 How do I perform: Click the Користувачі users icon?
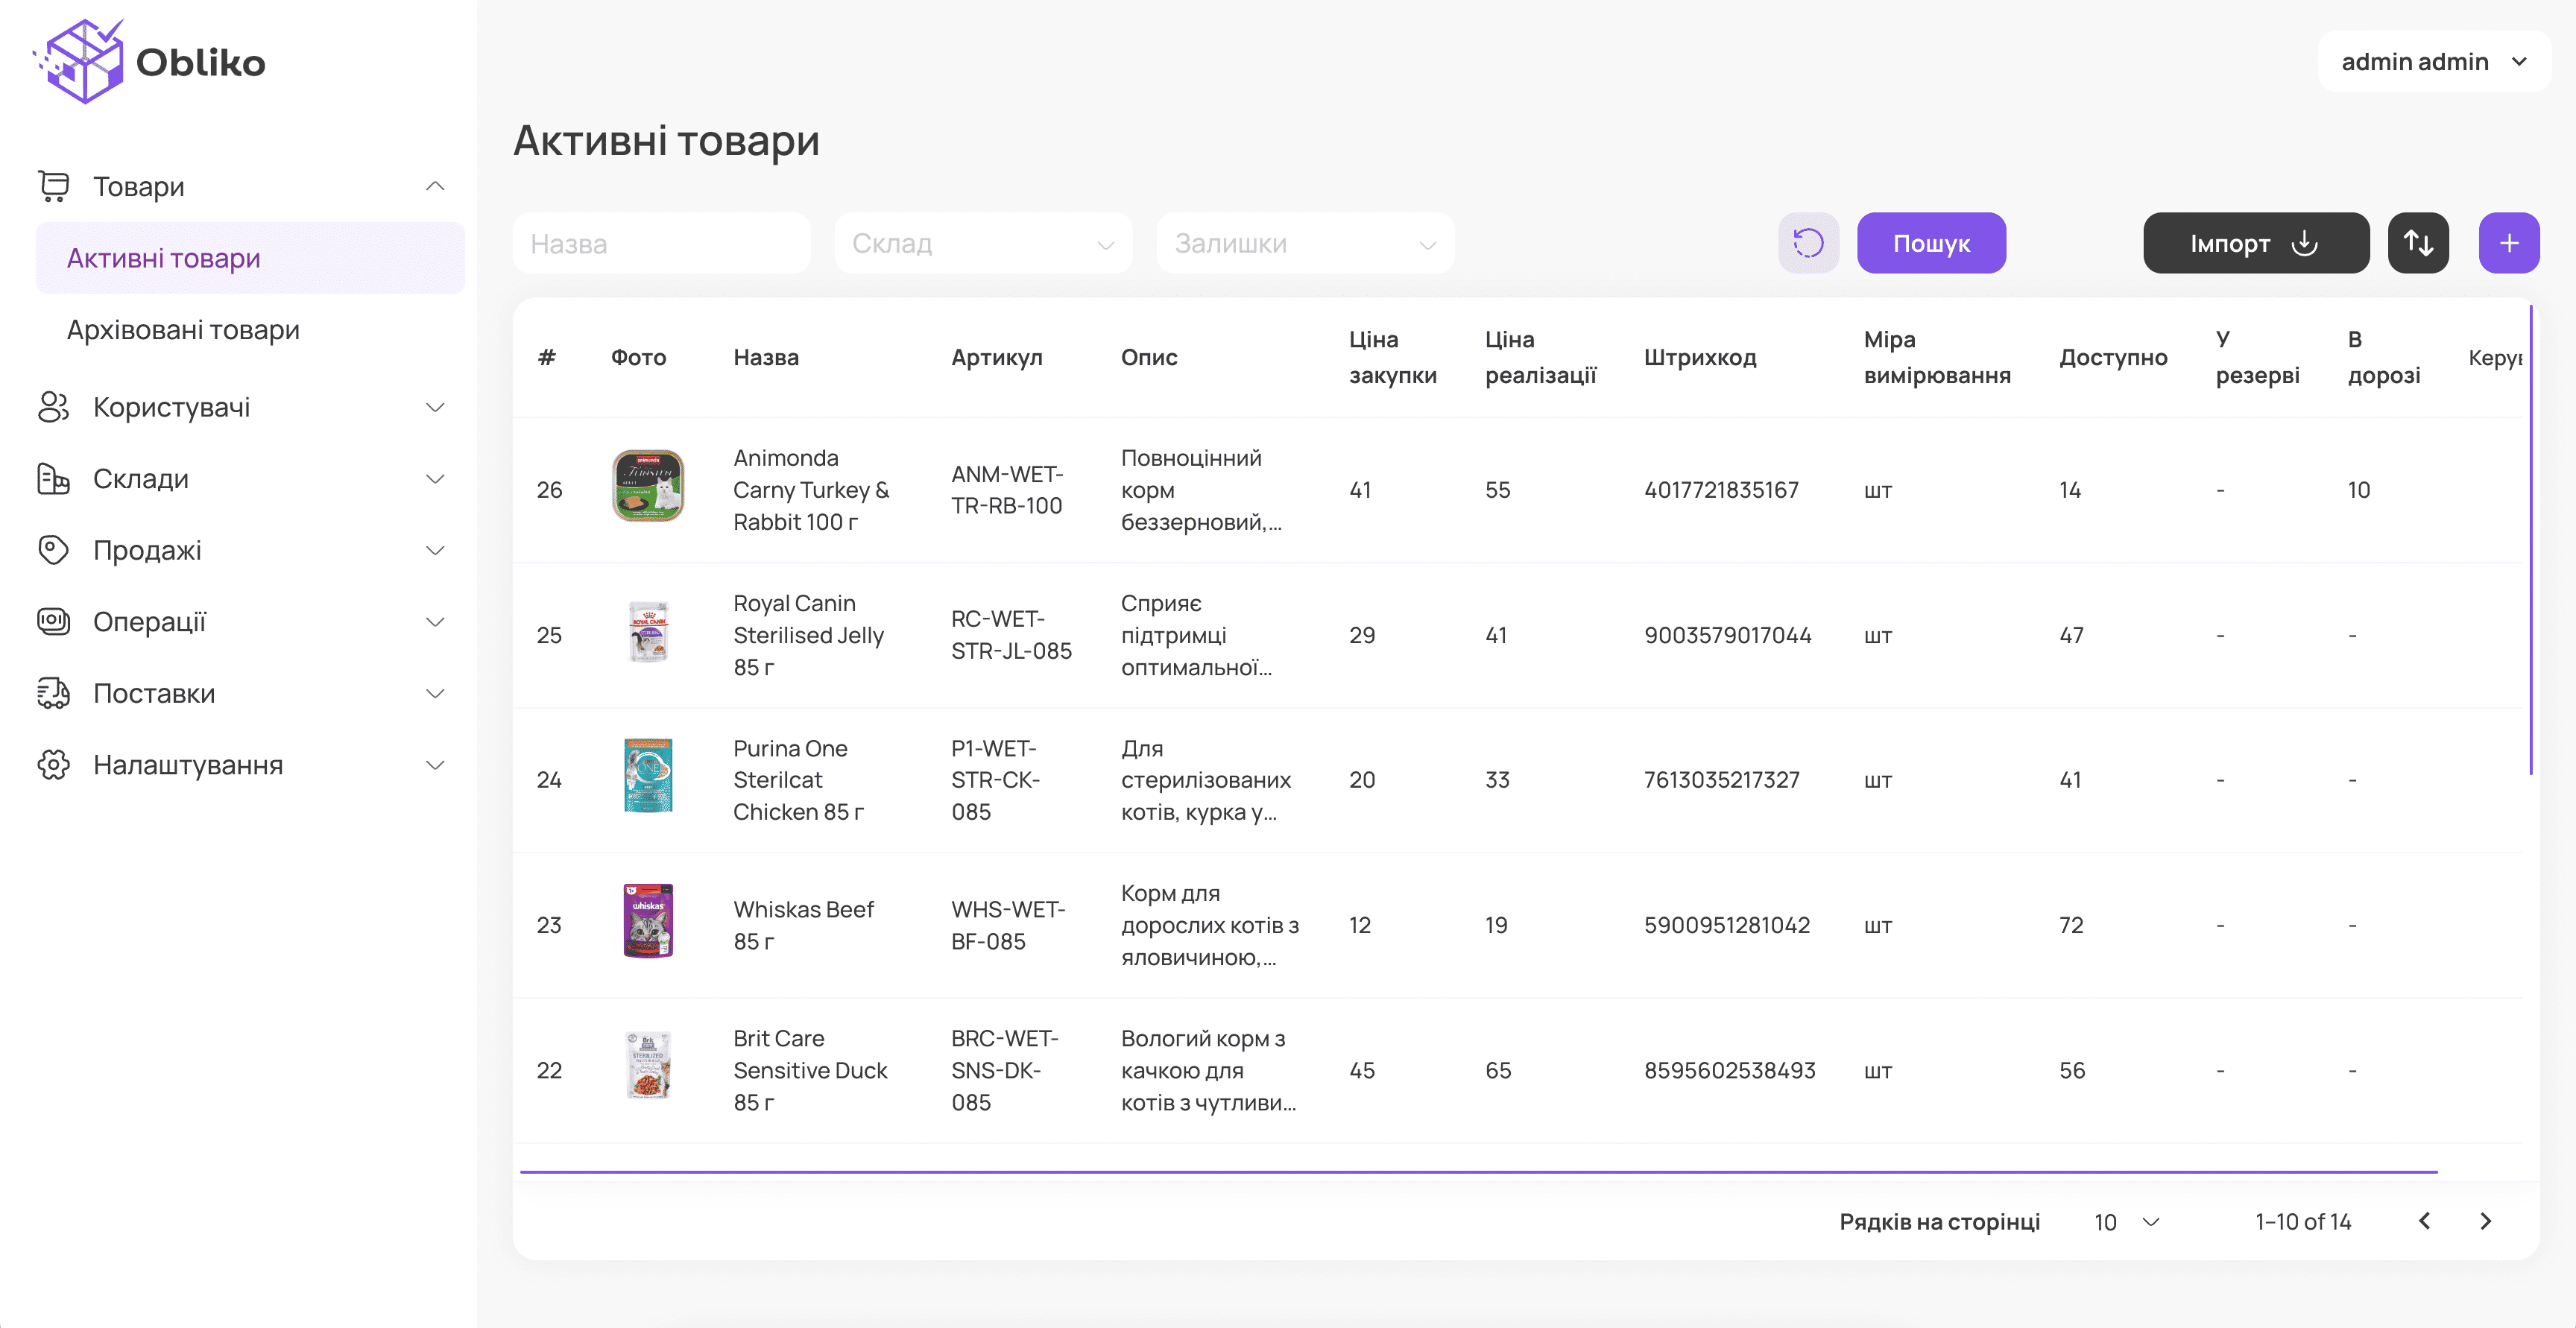(53, 407)
